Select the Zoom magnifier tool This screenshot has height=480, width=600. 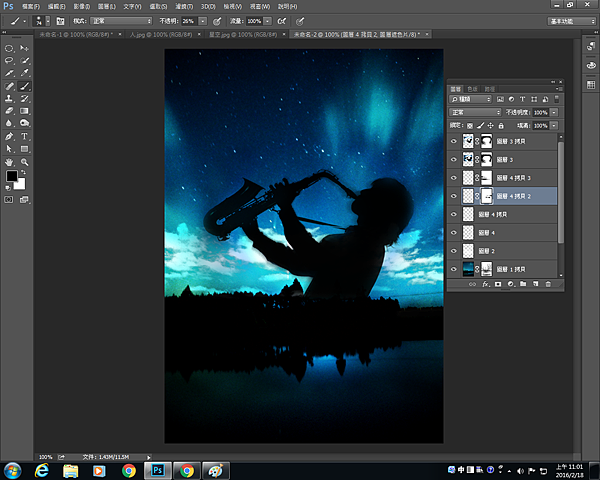pos(24,161)
